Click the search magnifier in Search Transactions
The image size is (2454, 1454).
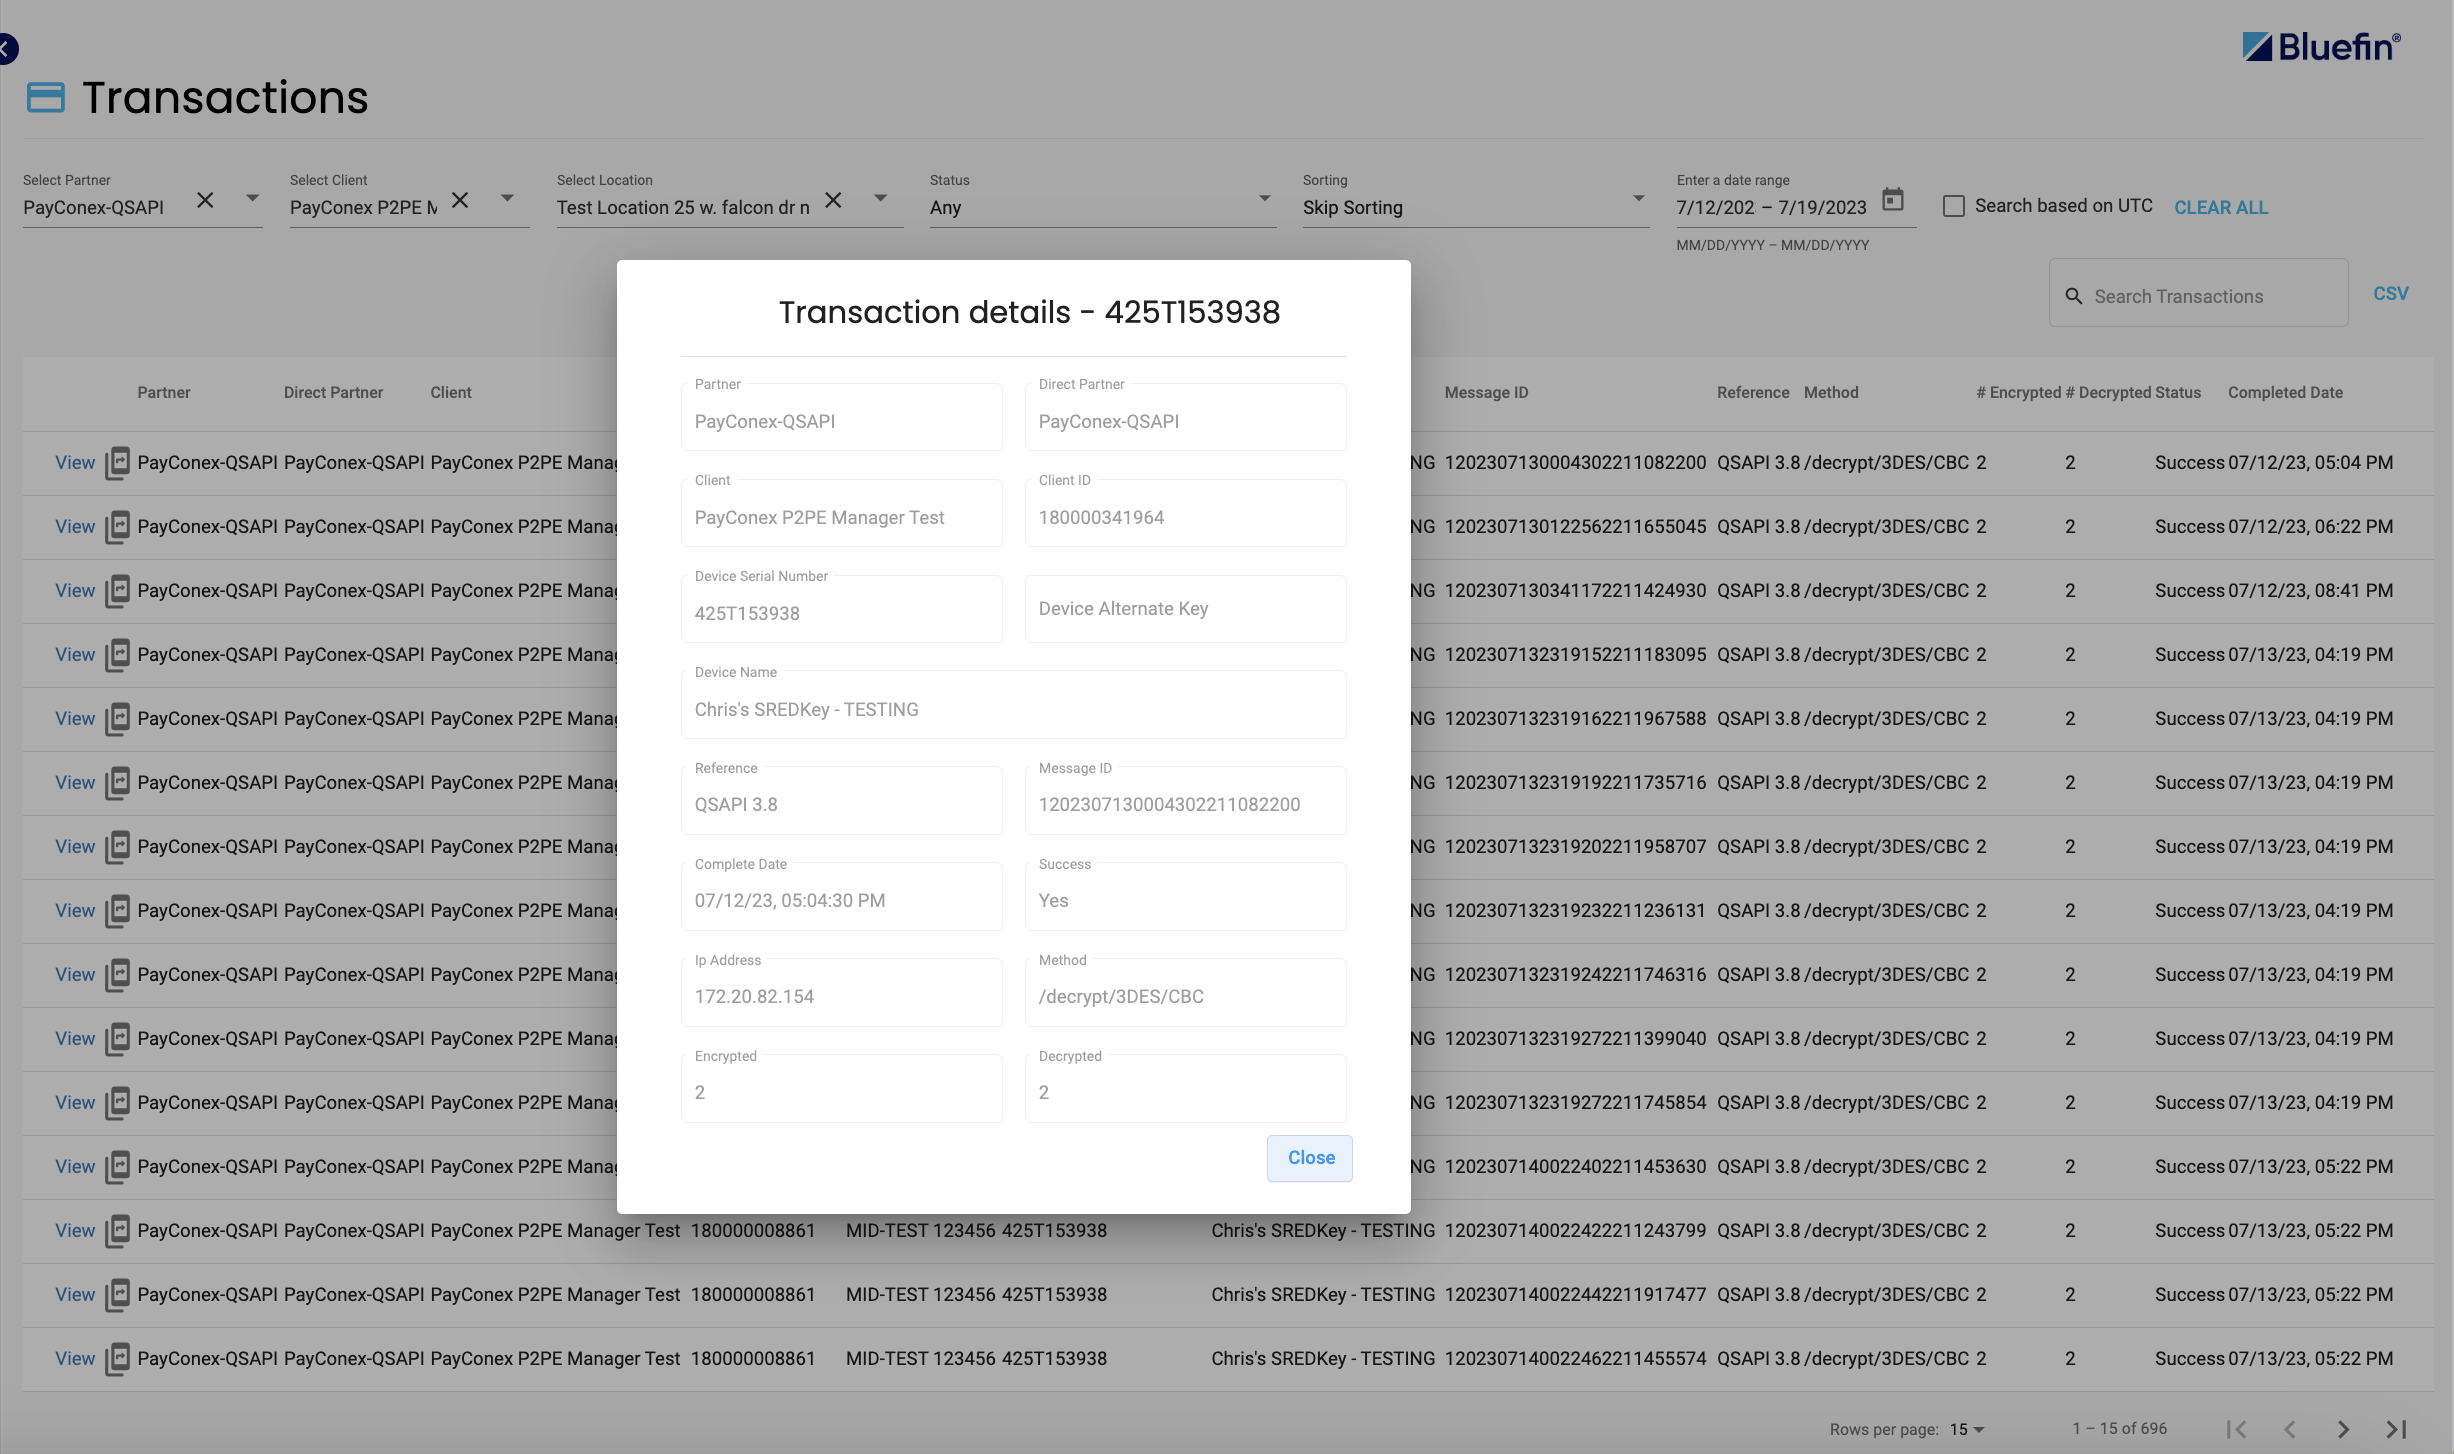tap(2074, 296)
